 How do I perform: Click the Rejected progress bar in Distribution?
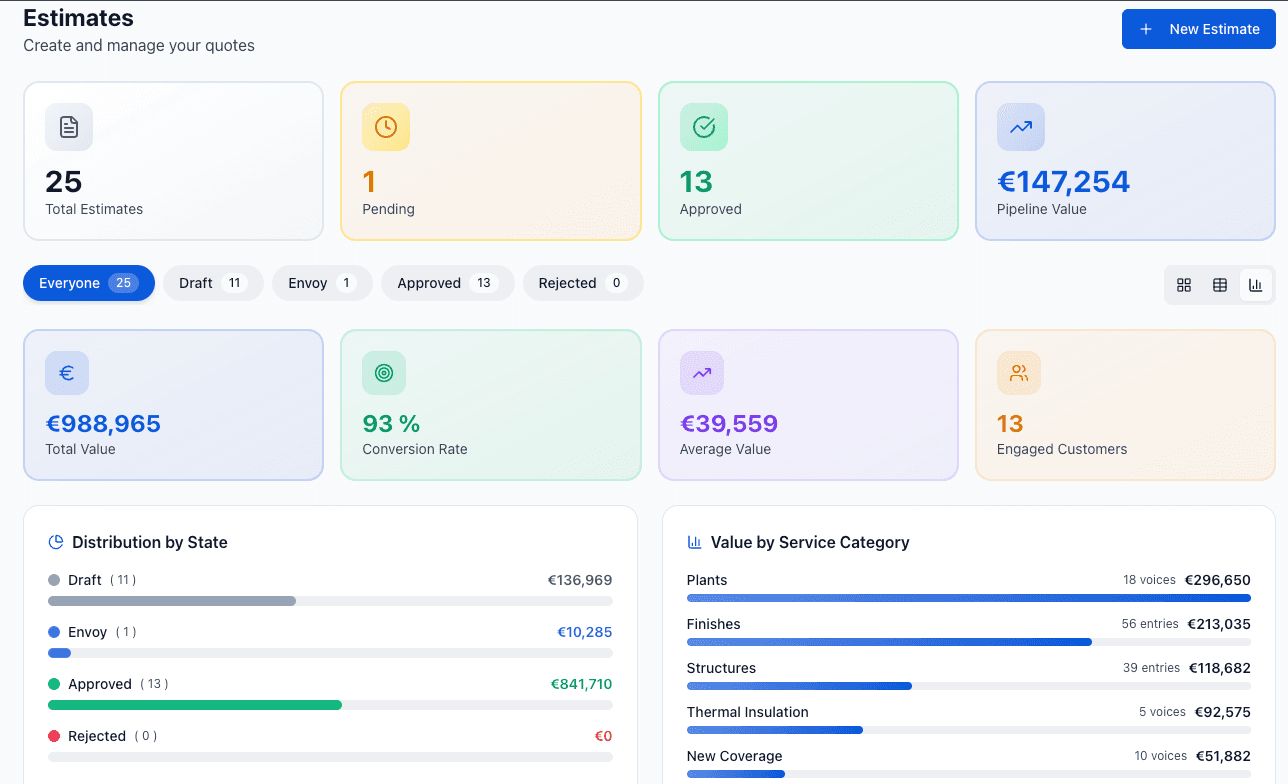tap(330, 757)
